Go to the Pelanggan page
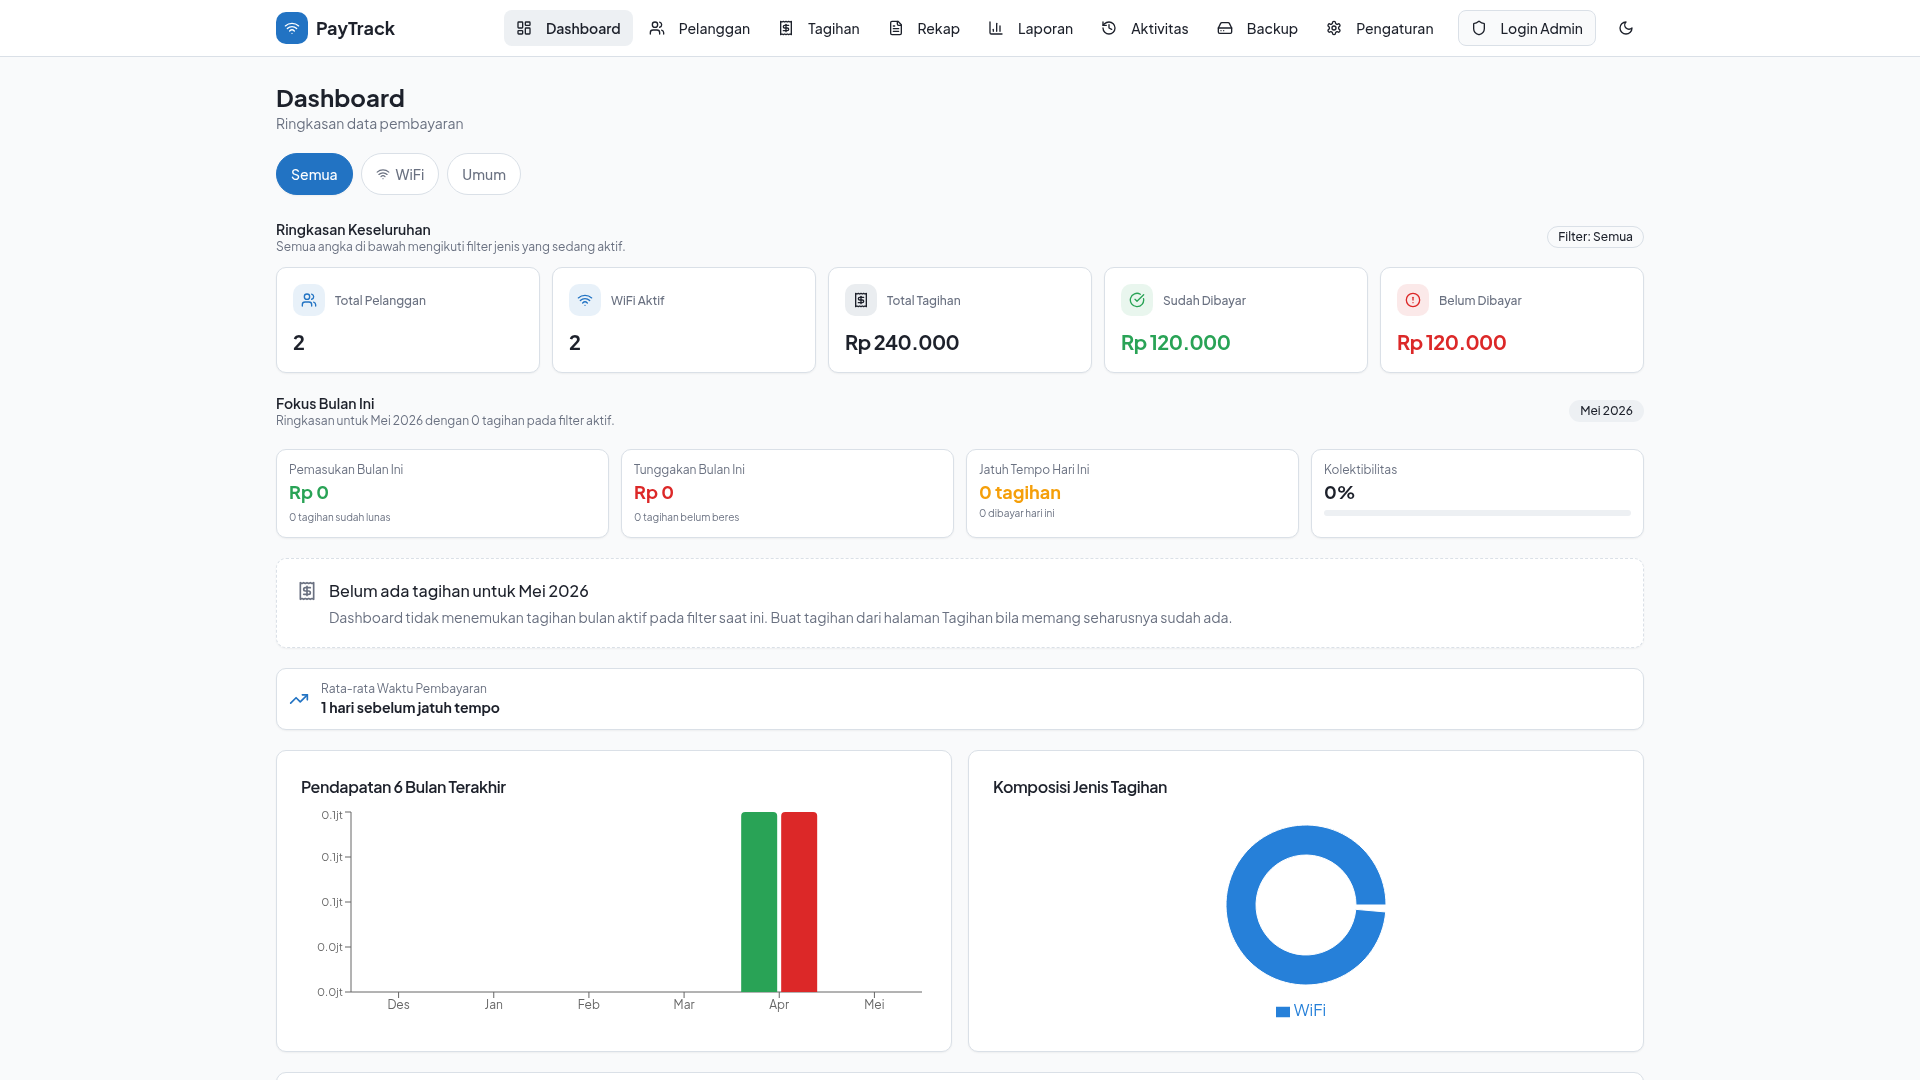Image resolution: width=1920 pixels, height=1080 pixels. (700, 28)
